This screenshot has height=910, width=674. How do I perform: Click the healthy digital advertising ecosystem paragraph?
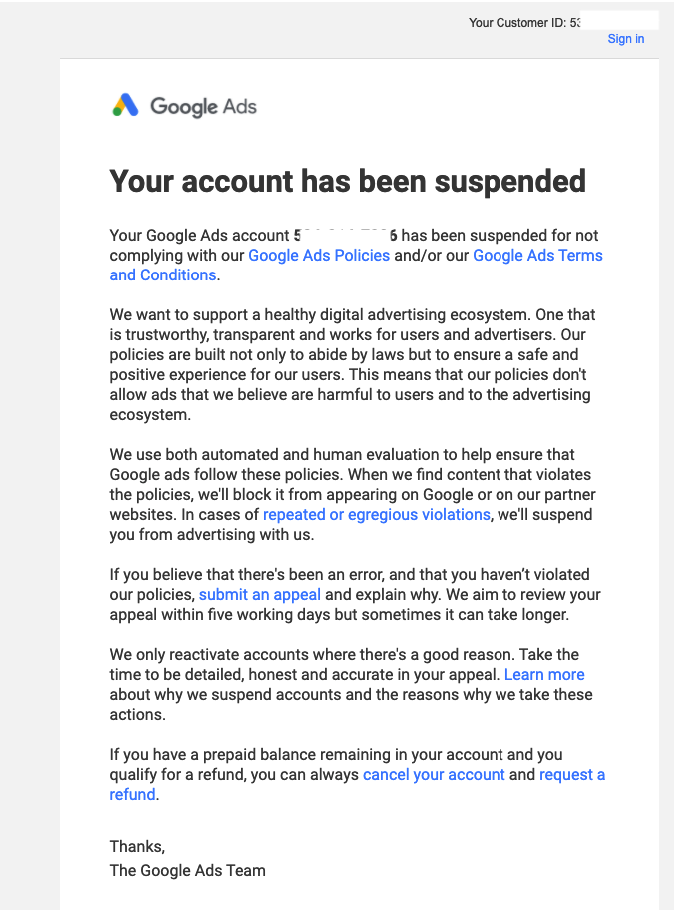click(352, 364)
